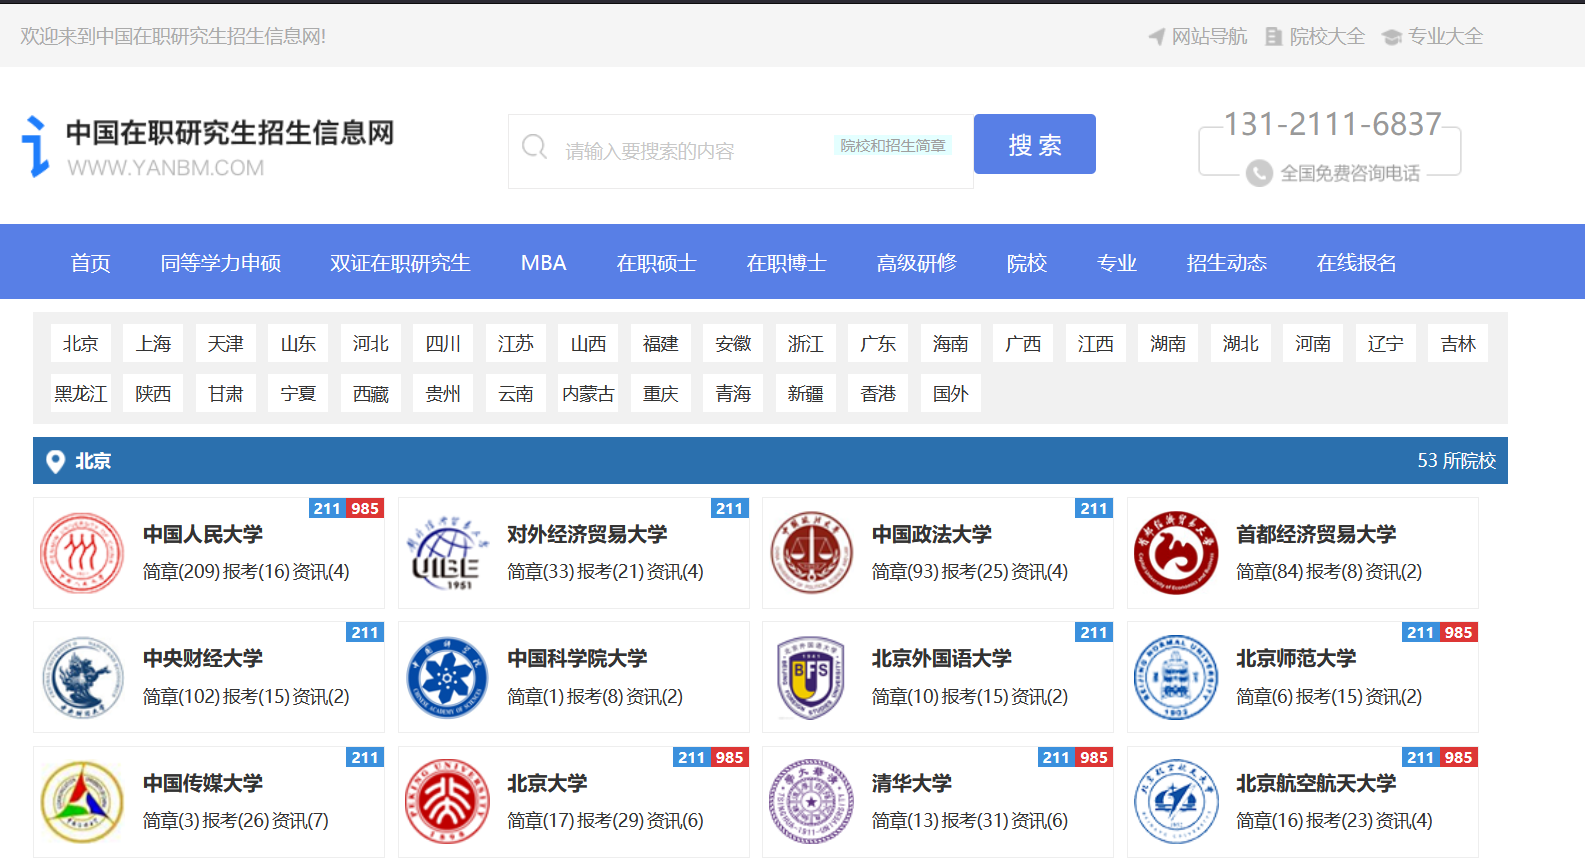Select 国外 region filter
Image resolution: width=1585 pixels, height=863 pixels.
(951, 393)
